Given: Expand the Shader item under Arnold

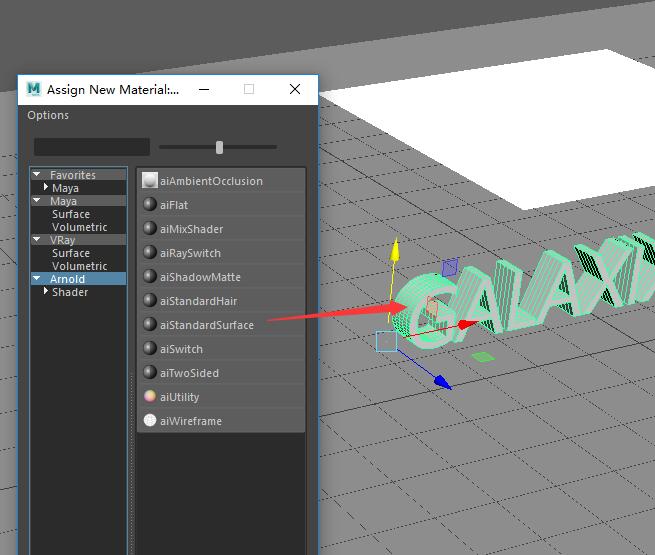Looking at the screenshot, I should (x=46, y=291).
